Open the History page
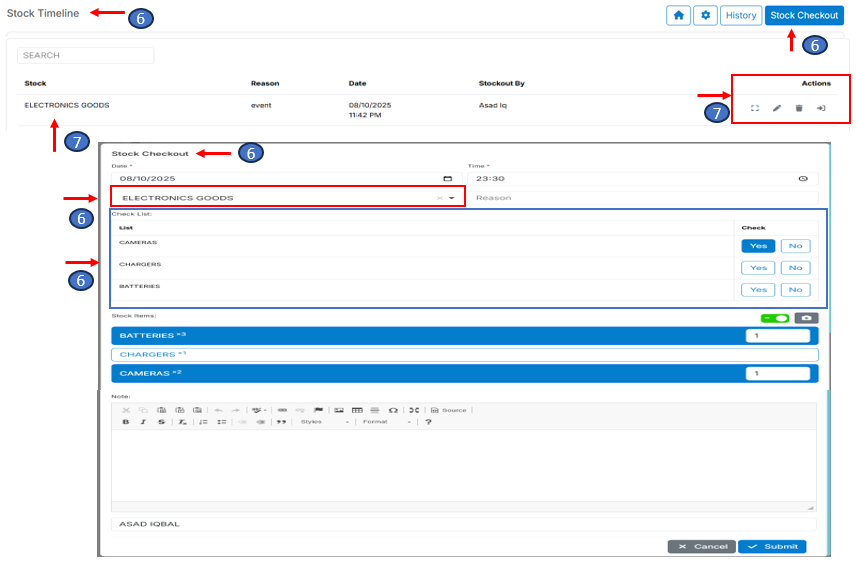The image size is (856, 563). [x=741, y=16]
